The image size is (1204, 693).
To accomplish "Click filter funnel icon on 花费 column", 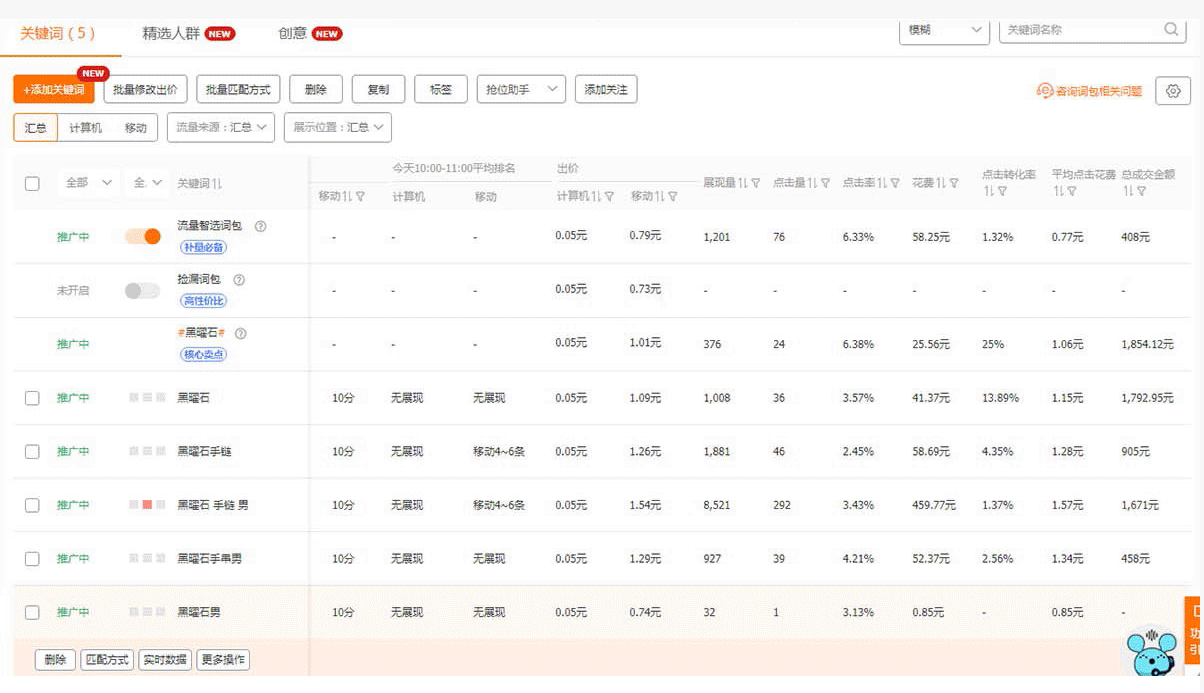I will [x=954, y=183].
